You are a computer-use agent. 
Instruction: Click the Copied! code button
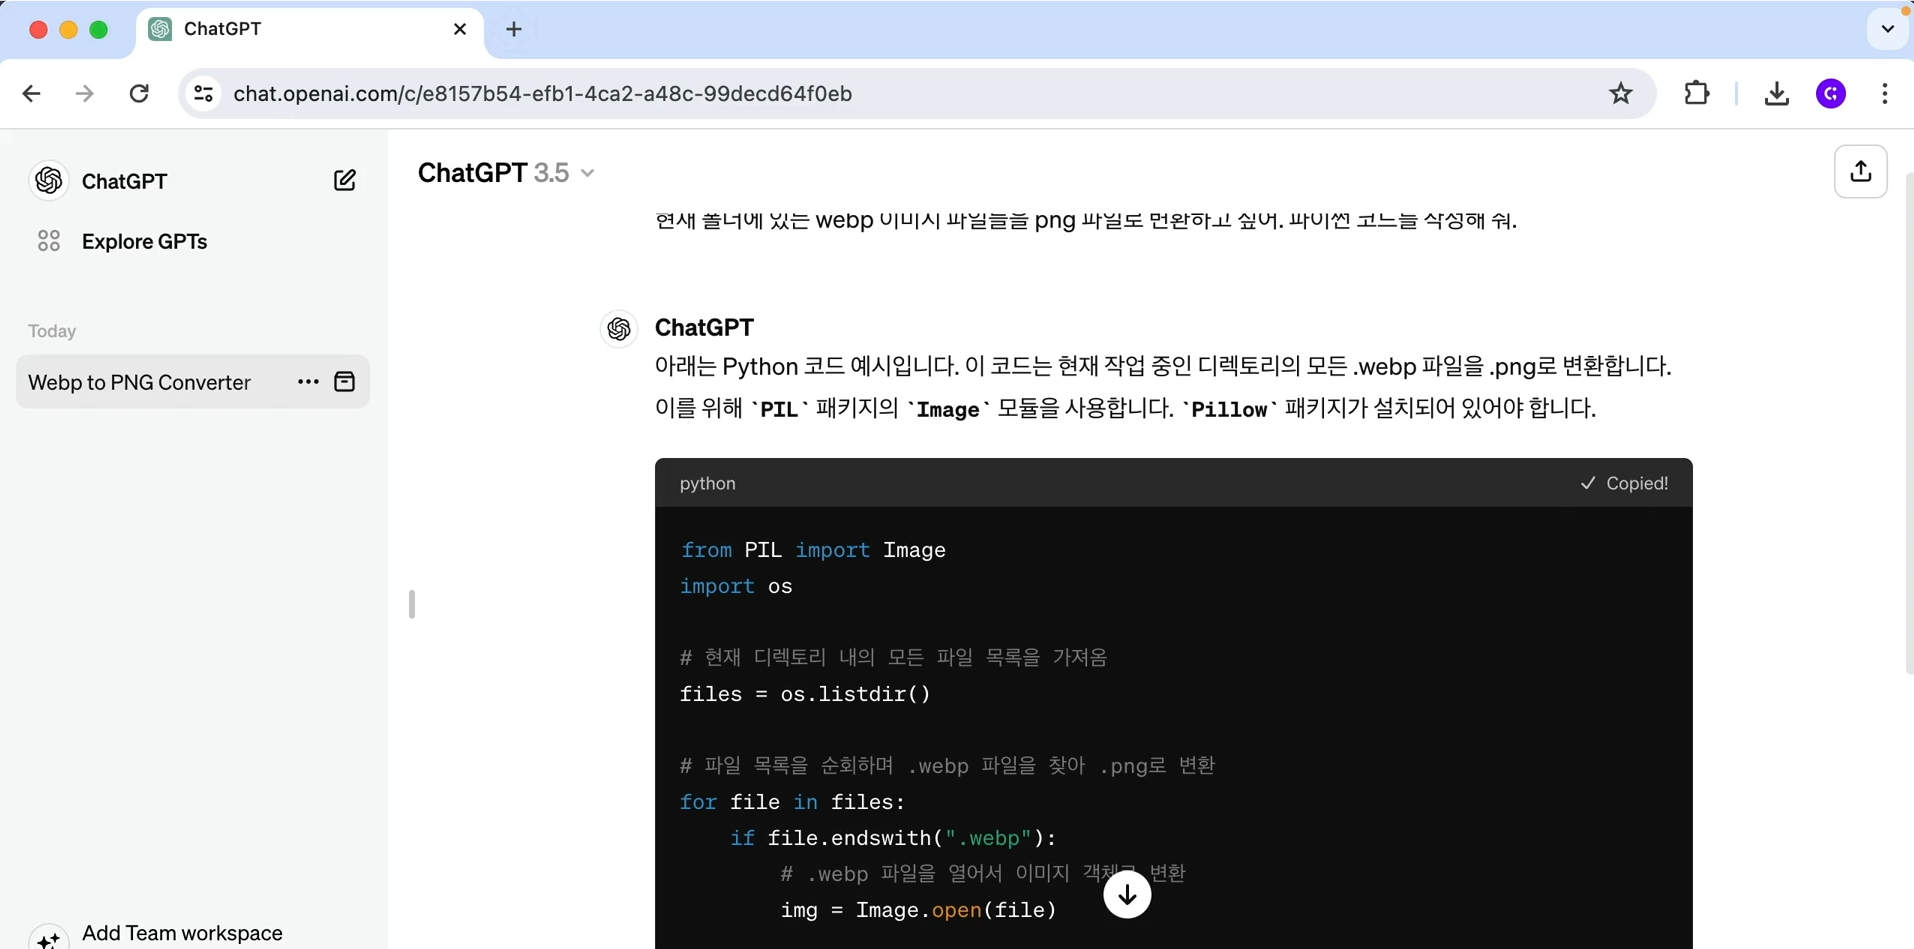[x=1624, y=483]
